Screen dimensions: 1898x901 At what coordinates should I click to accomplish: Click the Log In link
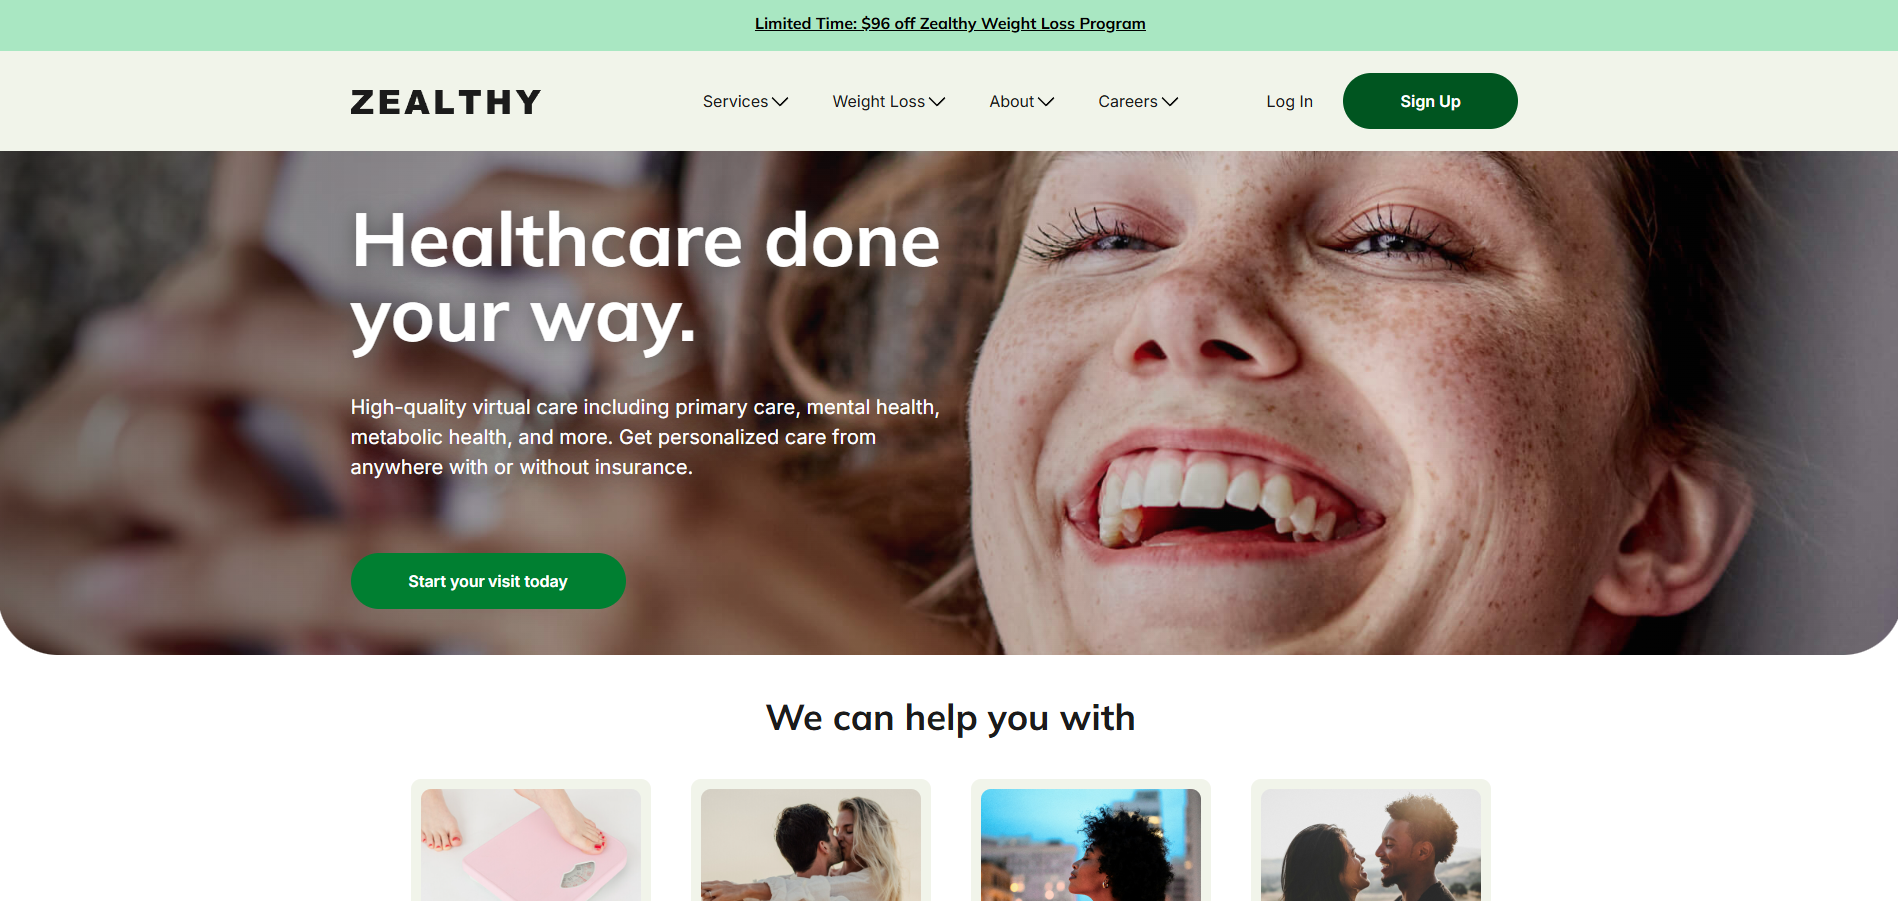(x=1289, y=101)
